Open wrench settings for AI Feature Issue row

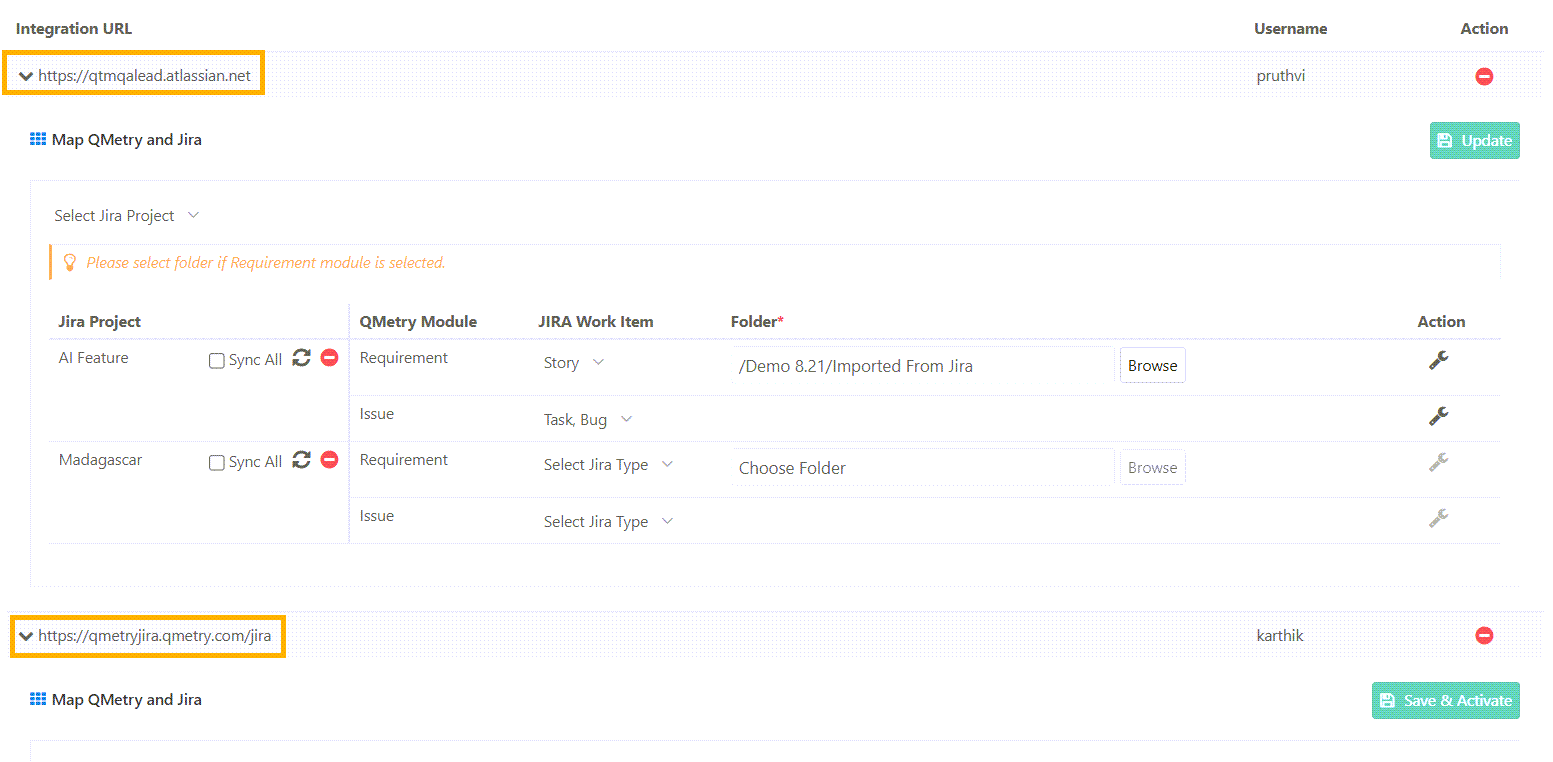(x=1438, y=416)
